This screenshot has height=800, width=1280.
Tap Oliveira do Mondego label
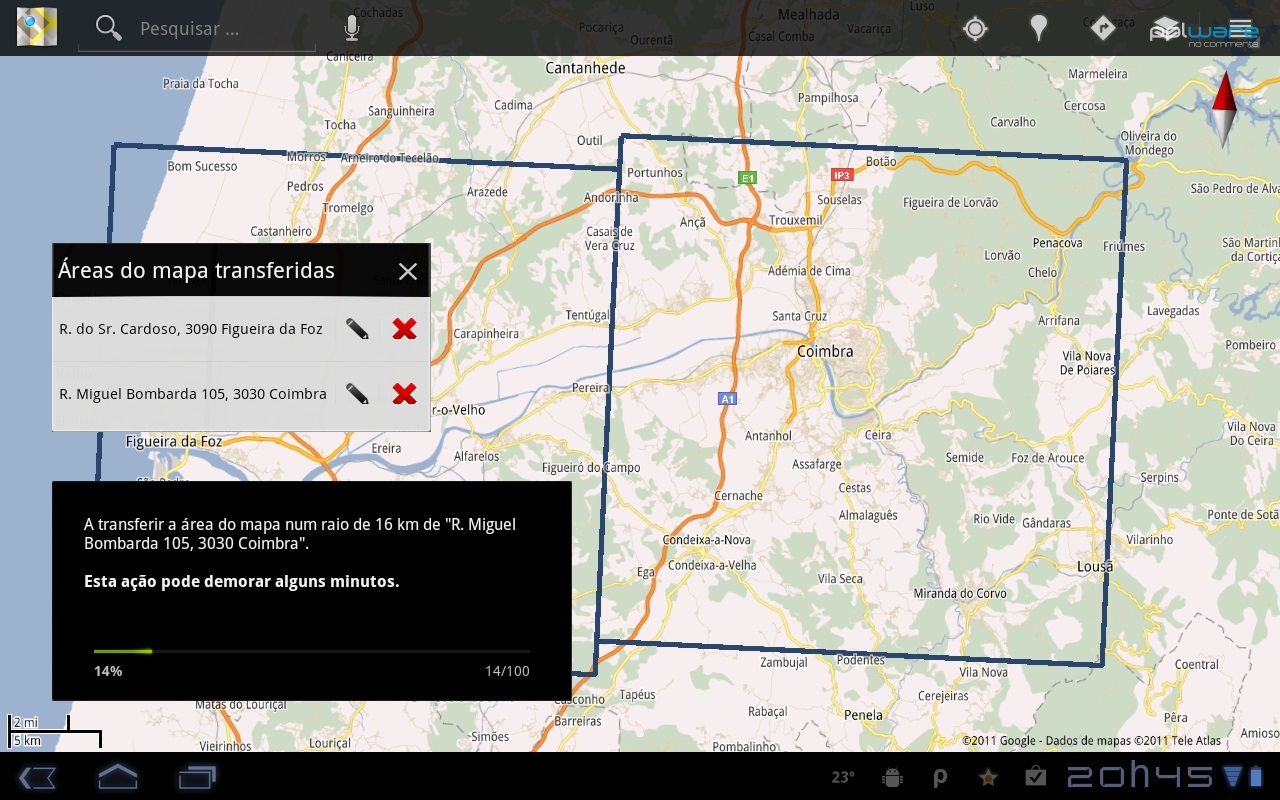(x=1148, y=143)
